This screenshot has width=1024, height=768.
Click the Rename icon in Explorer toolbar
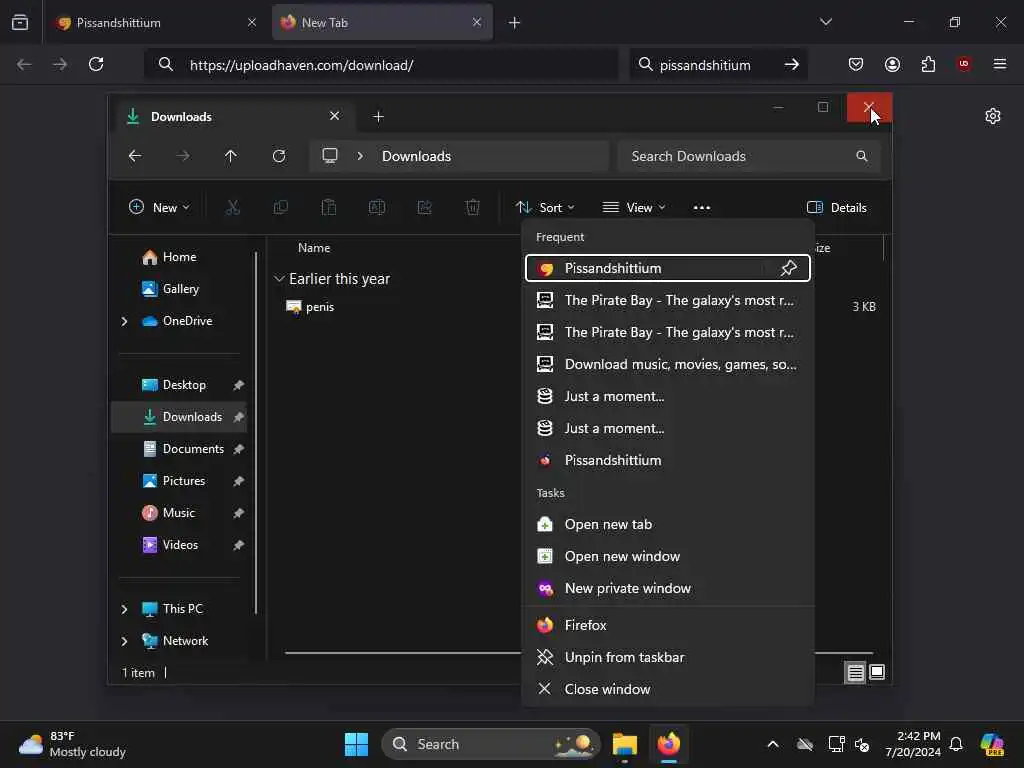click(377, 208)
